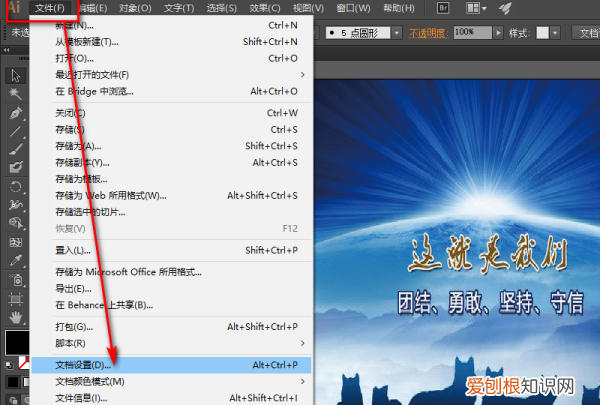Select the Symbol Sprayer tool
The height and width of the screenshot is (405, 600).
coord(16,280)
